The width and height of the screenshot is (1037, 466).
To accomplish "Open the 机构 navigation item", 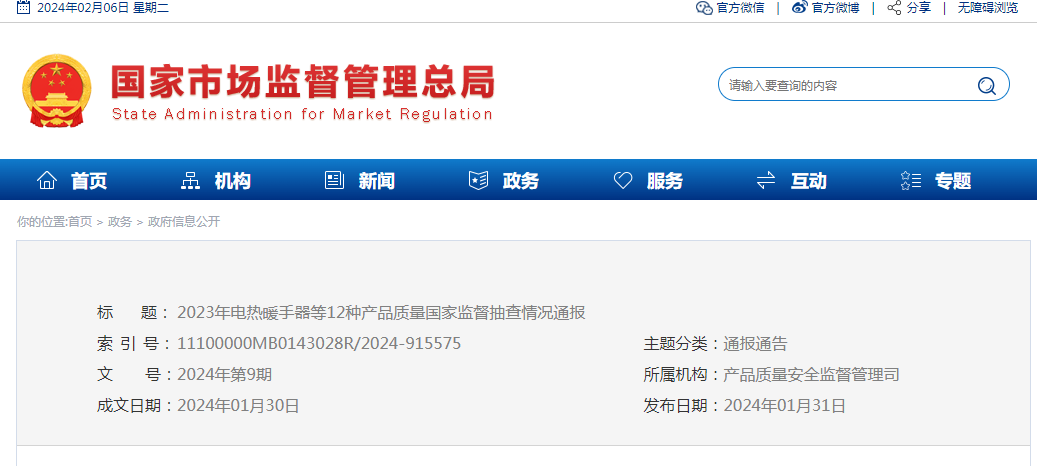I will (233, 180).
